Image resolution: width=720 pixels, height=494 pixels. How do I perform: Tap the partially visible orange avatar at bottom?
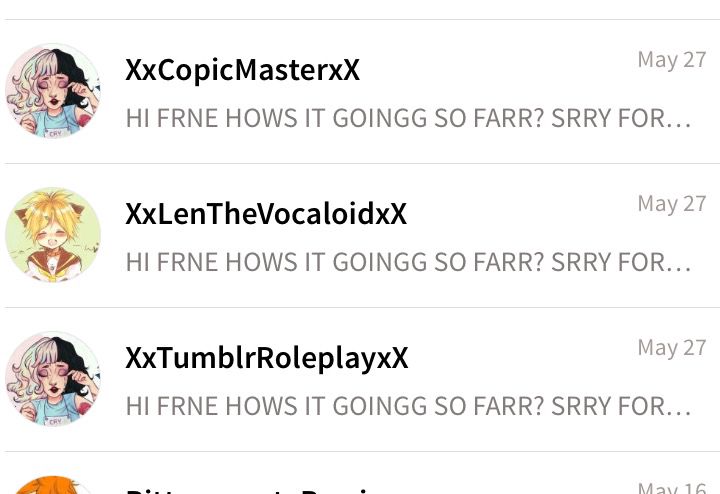(53, 485)
